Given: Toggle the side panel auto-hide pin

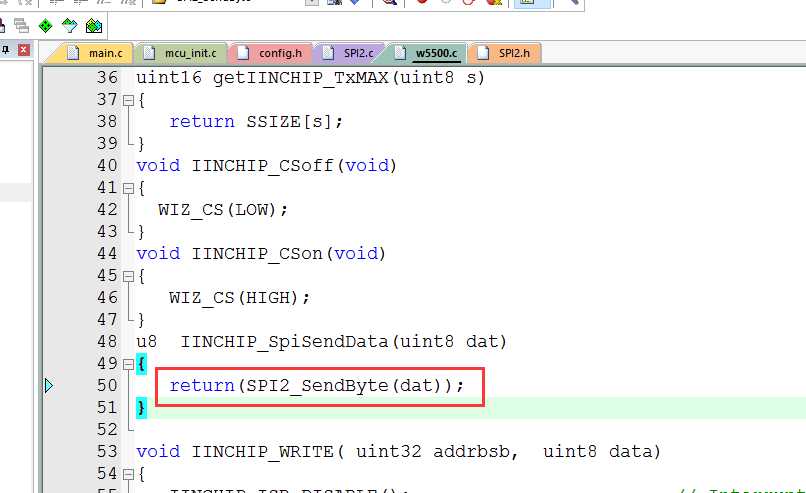Looking at the screenshot, I should [x=6, y=50].
